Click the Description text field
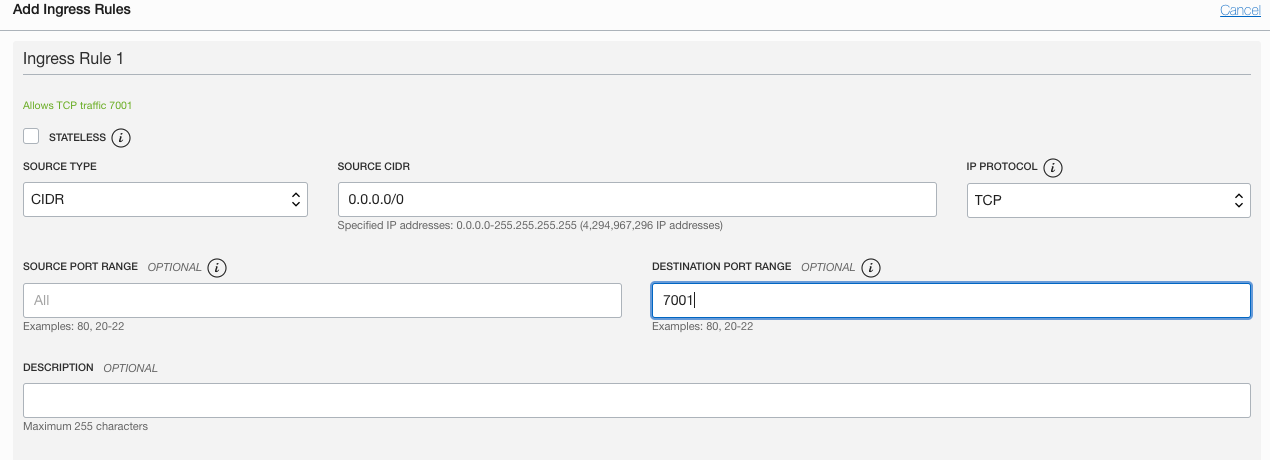The height and width of the screenshot is (460, 1270). coord(637,400)
